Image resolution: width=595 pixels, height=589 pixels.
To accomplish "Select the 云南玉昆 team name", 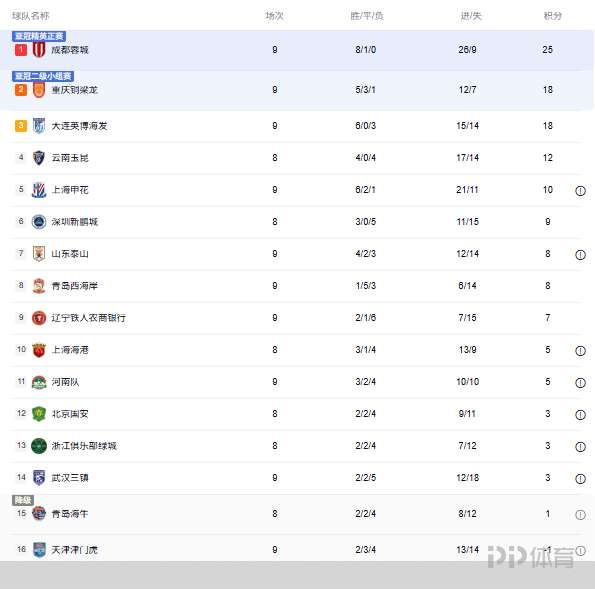I will 70,158.
